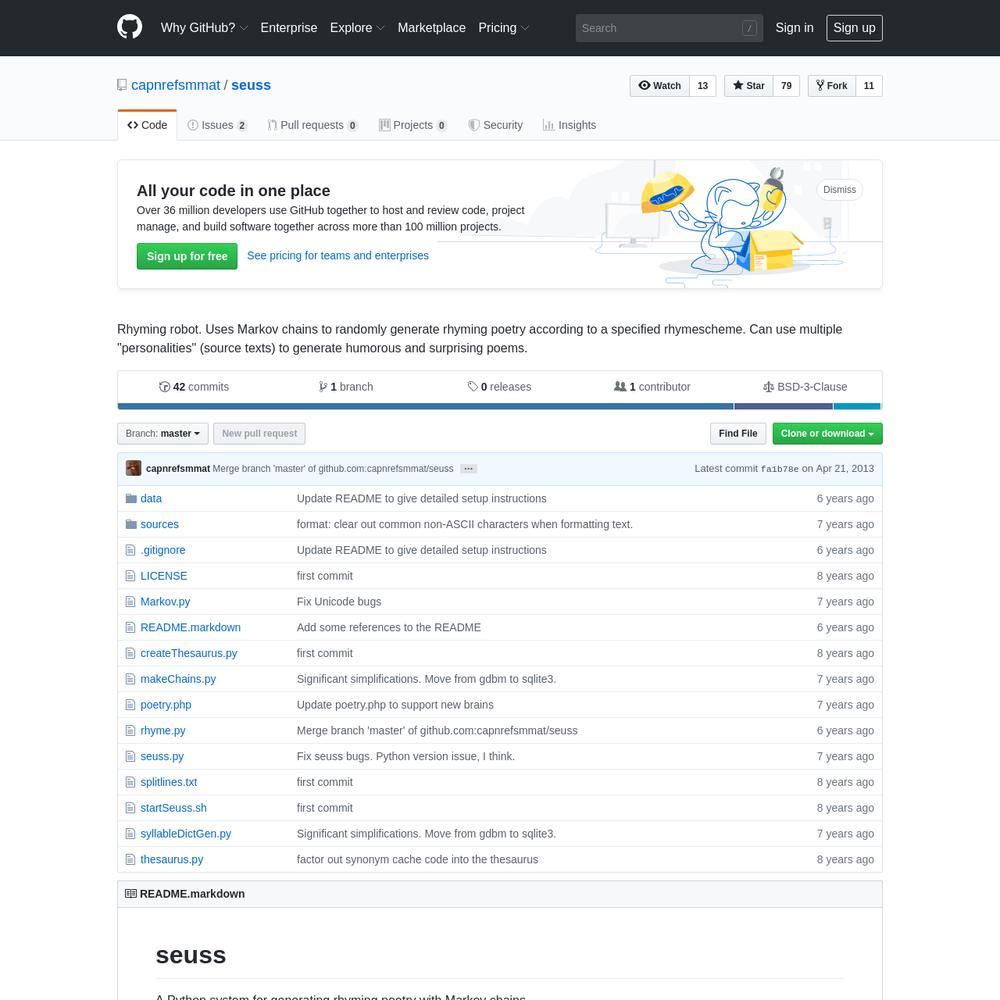Click Sign up for free
Image resolution: width=1000 pixels, height=1000 pixels.
187,256
